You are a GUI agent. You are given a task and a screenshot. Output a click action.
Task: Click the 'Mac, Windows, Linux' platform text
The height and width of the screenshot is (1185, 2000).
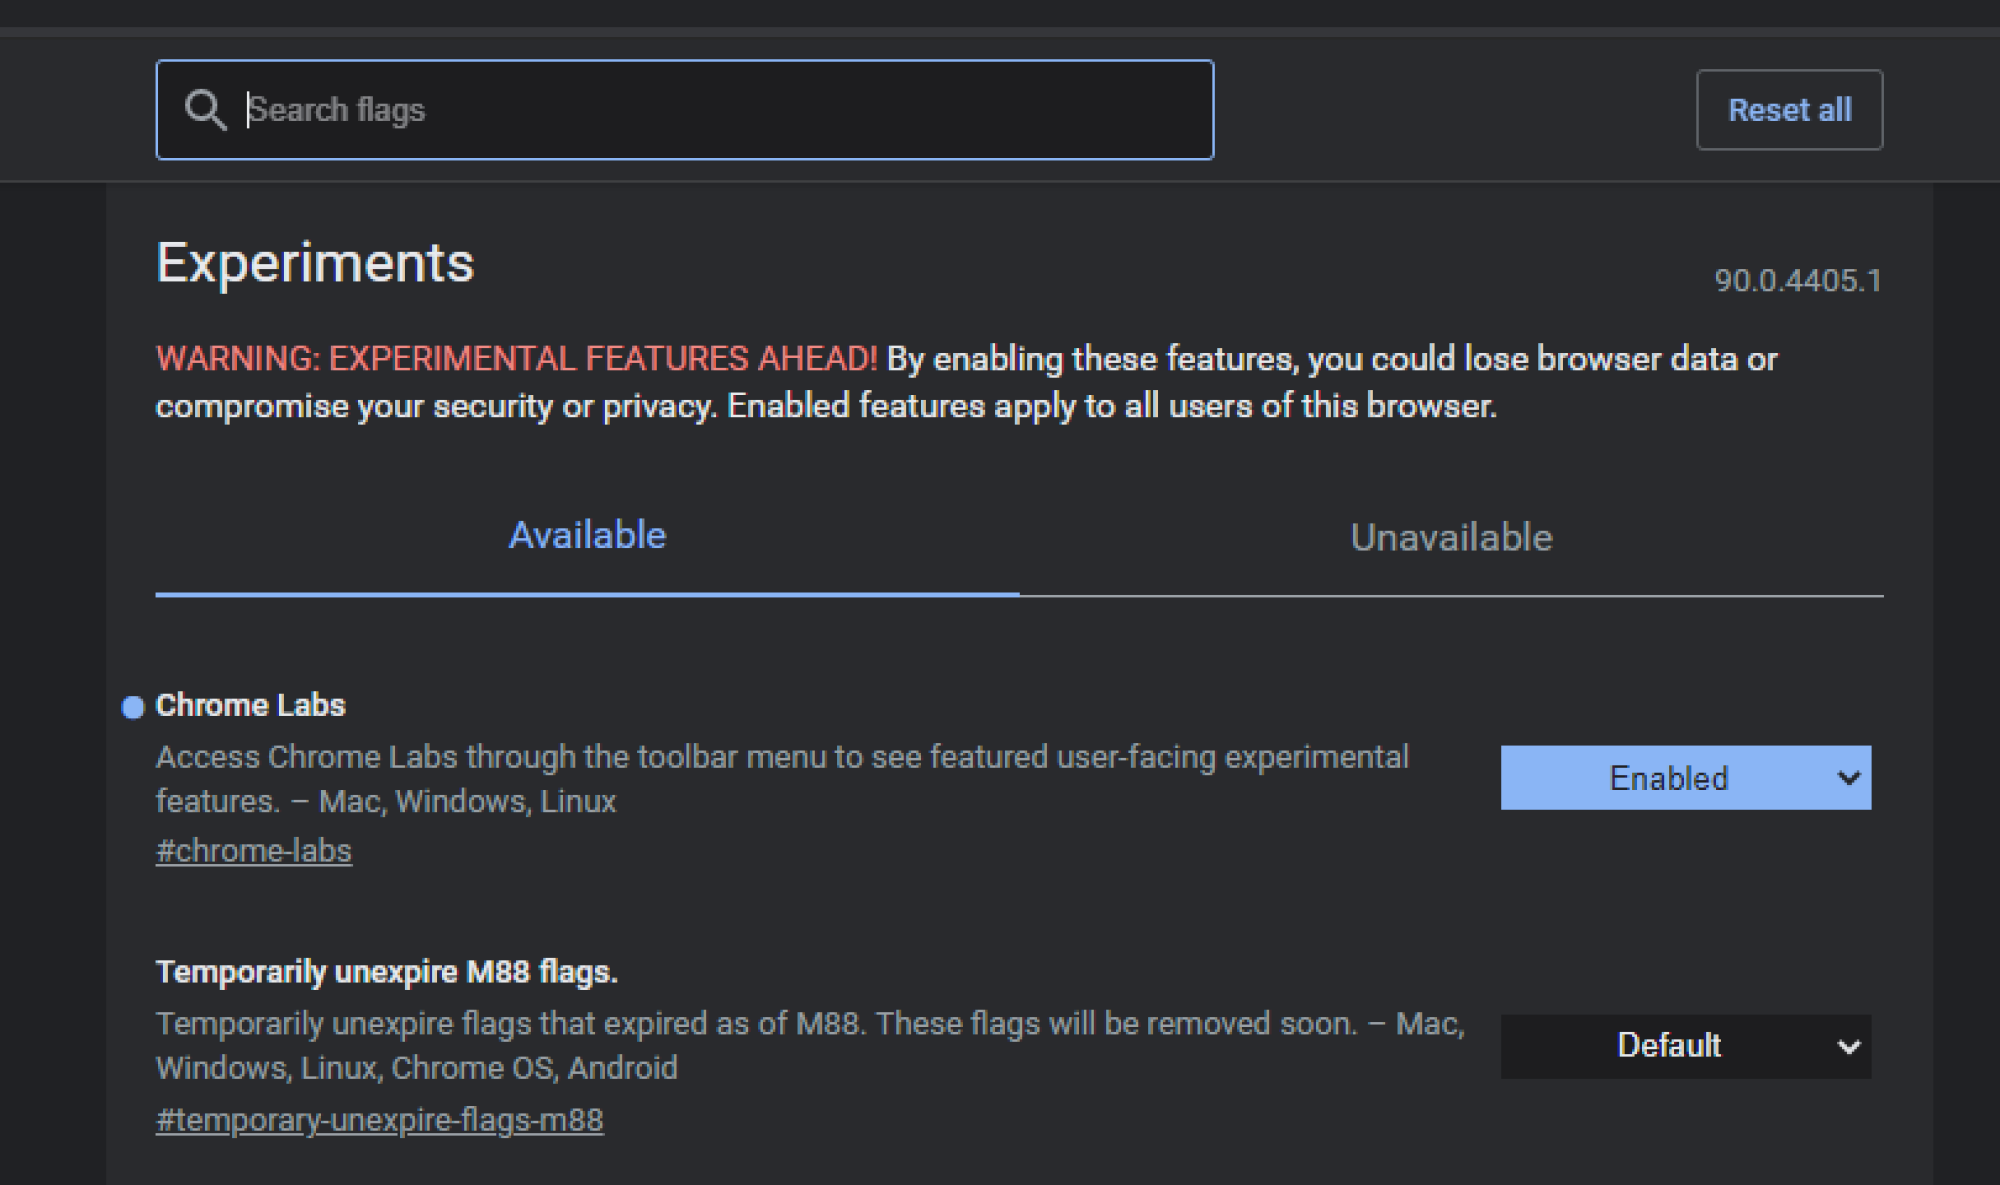[x=468, y=802]
